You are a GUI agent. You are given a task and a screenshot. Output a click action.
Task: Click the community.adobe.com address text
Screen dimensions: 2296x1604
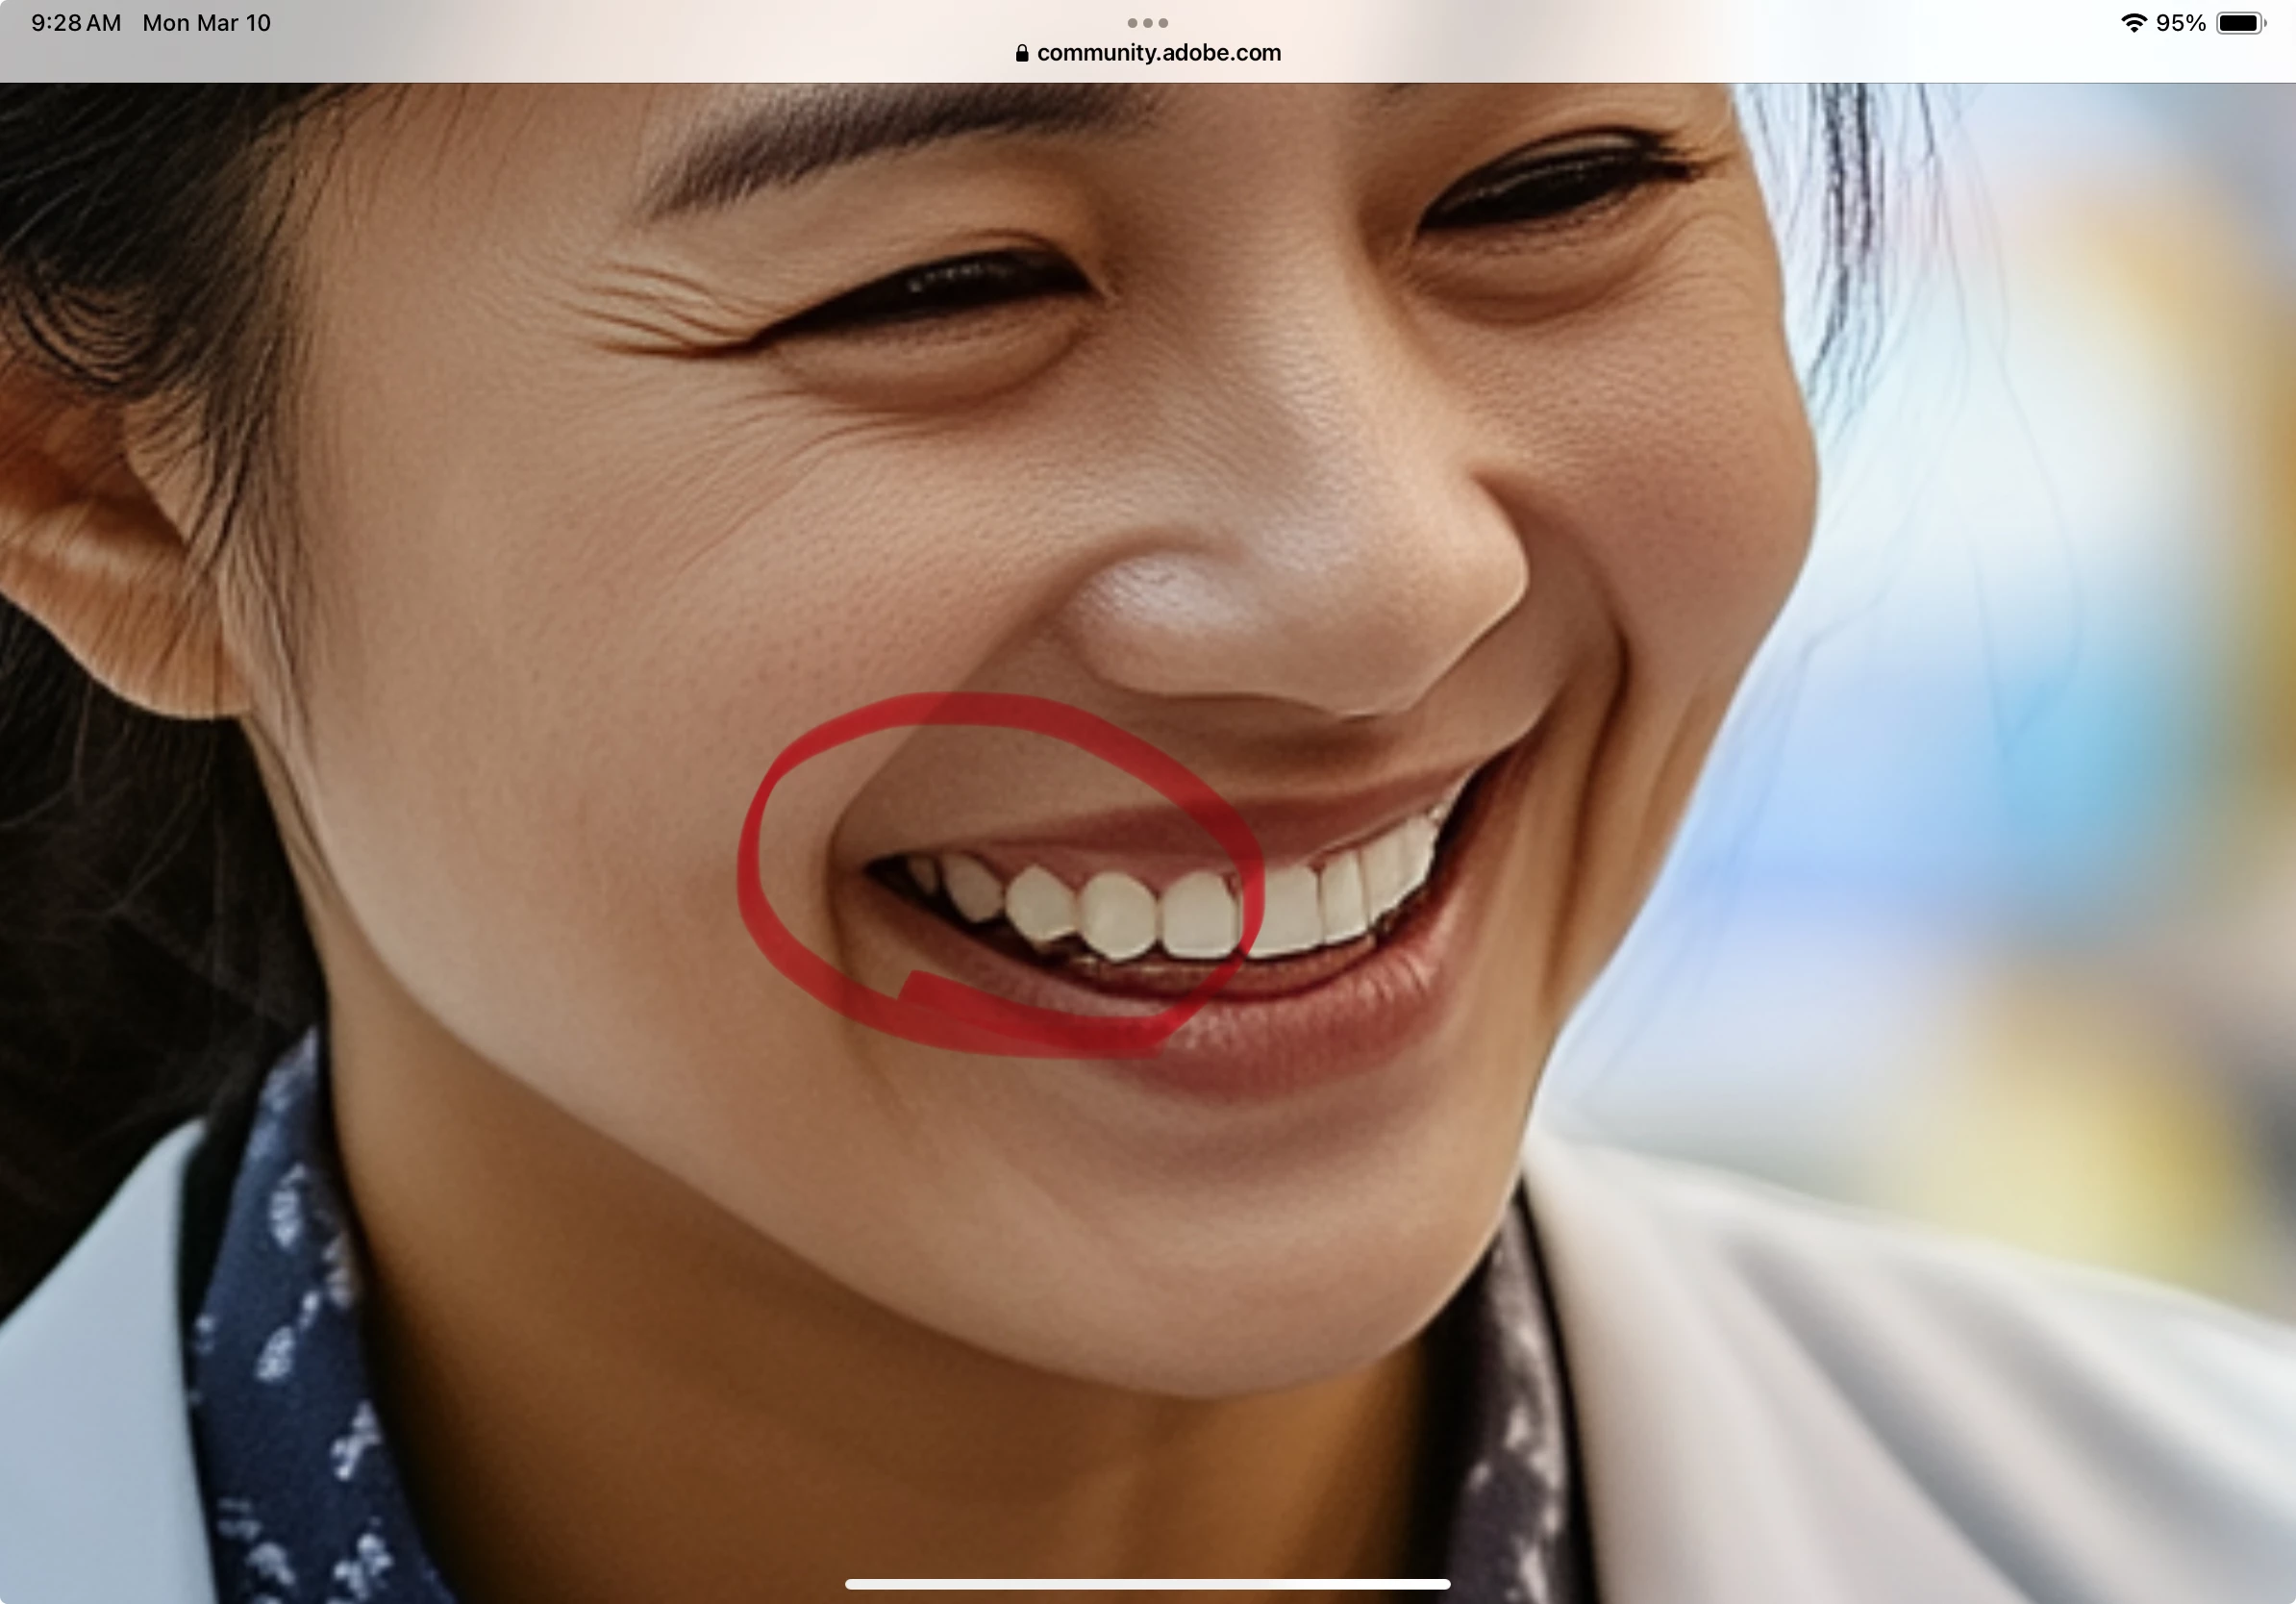tap(1158, 53)
